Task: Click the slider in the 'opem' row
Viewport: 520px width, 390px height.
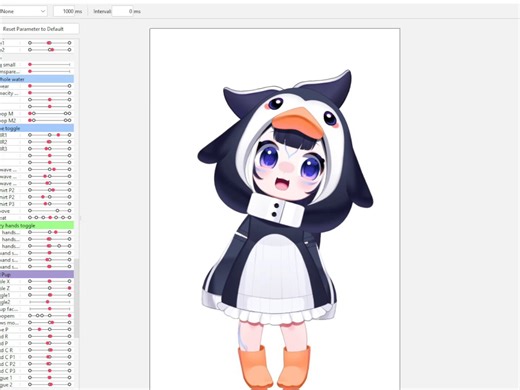Action: tap(50, 315)
